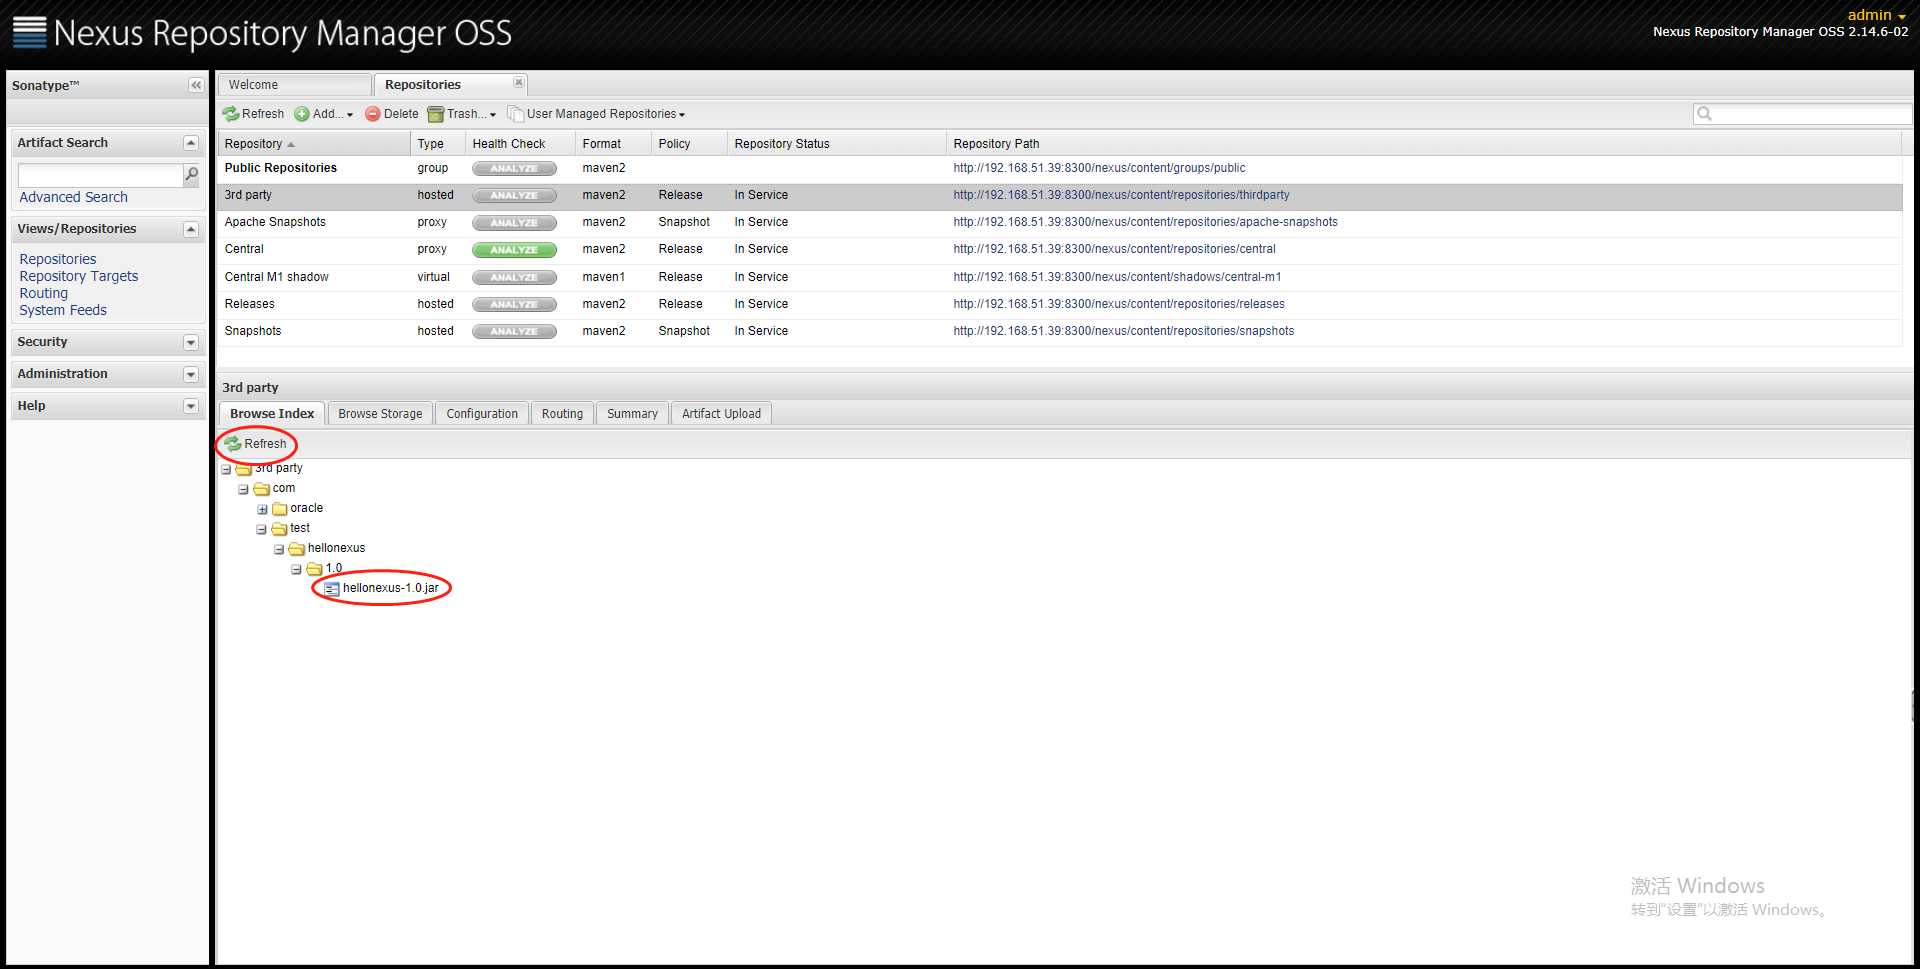Open the Trash dropdown menu
This screenshot has width=1920, height=969.
(x=462, y=114)
